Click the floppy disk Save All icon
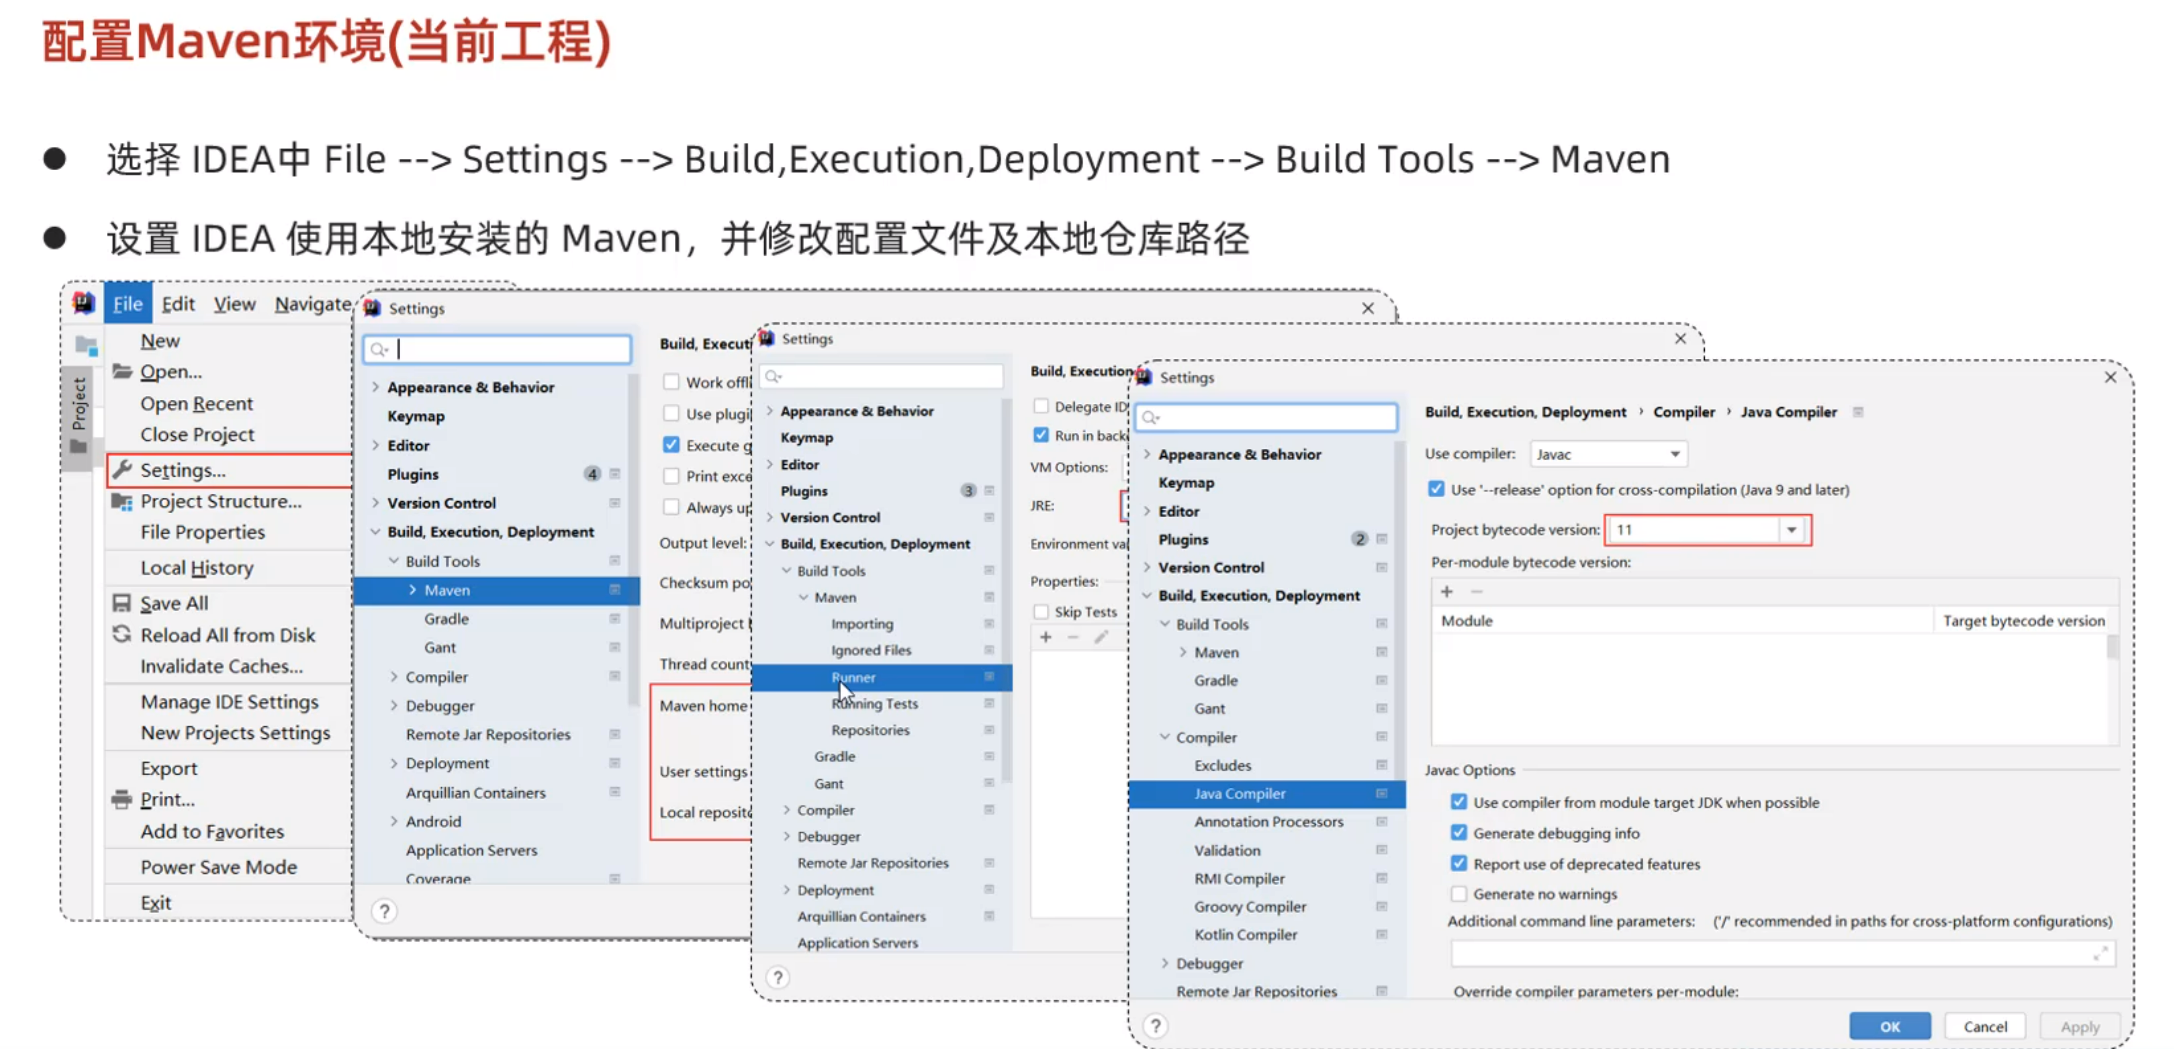 [x=122, y=603]
